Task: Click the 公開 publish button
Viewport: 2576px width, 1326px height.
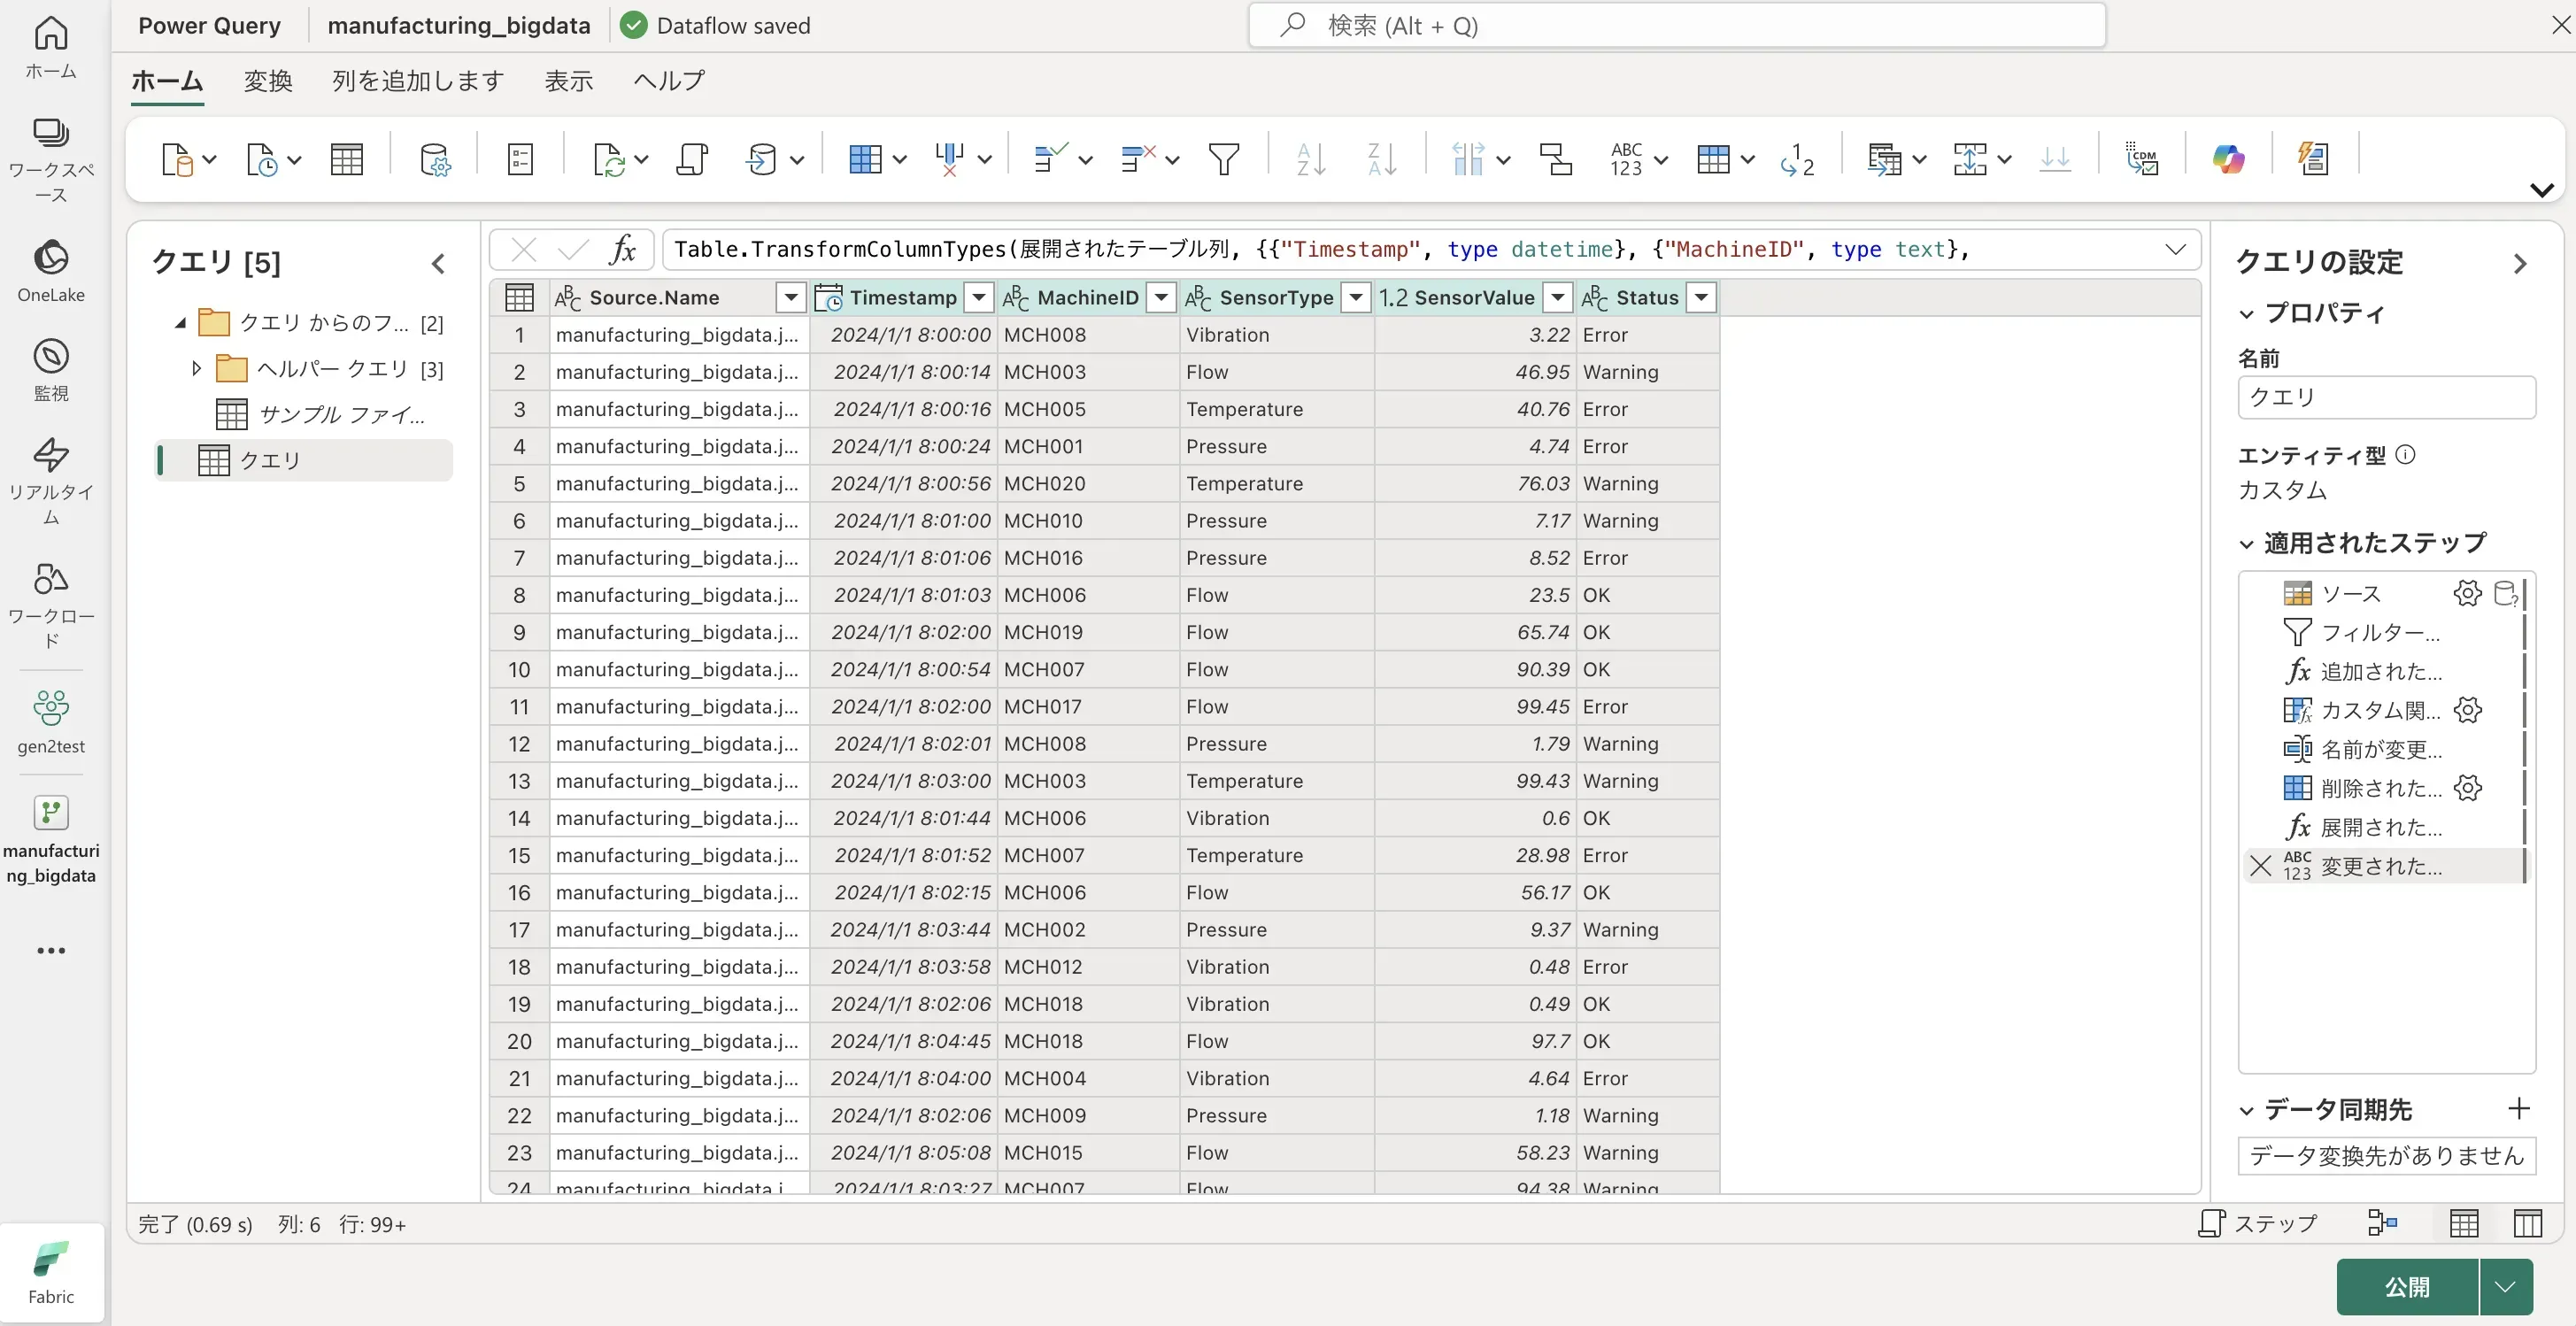Action: tap(2407, 1286)
